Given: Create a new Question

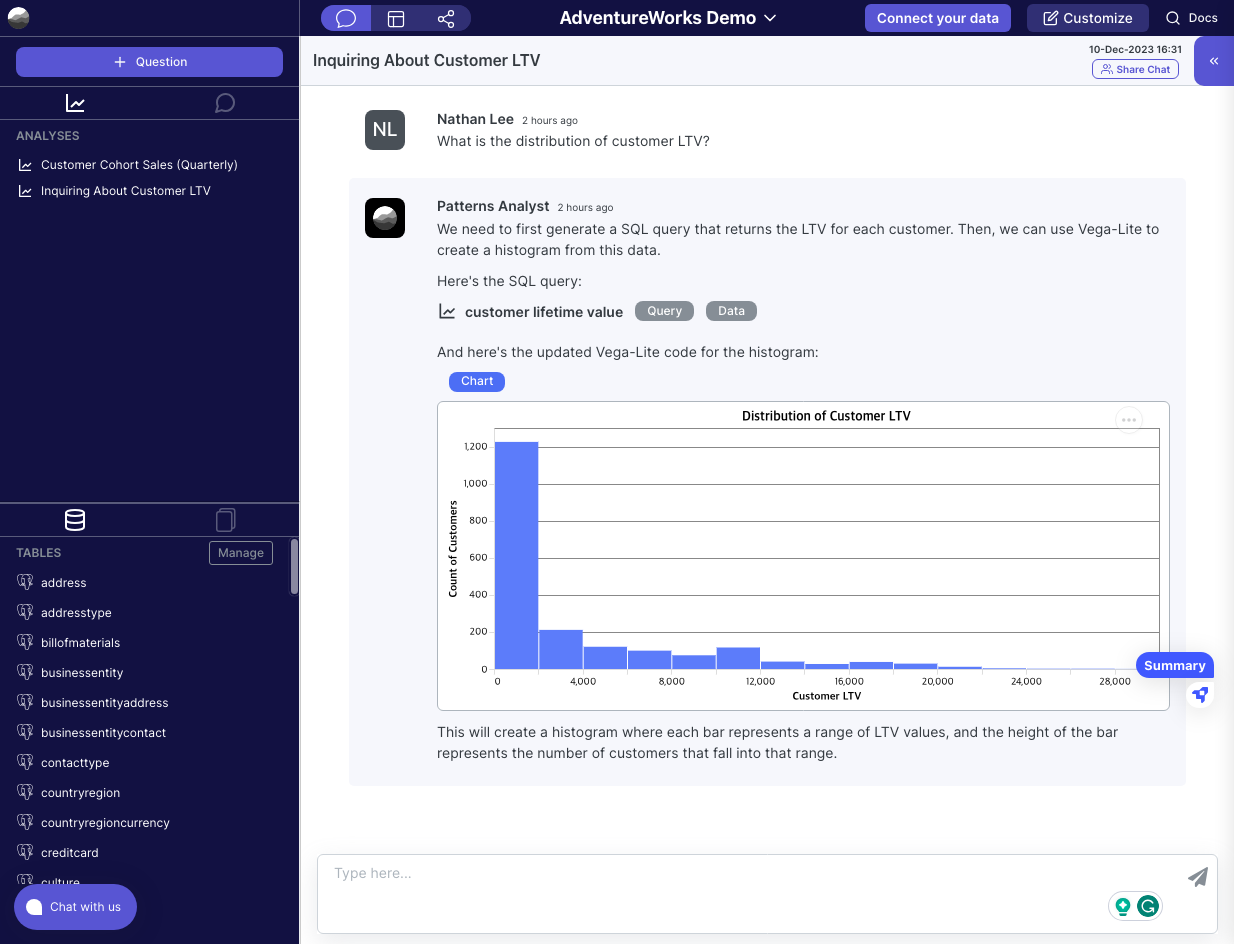Looking at the screenshot, I should click(150, 62).
